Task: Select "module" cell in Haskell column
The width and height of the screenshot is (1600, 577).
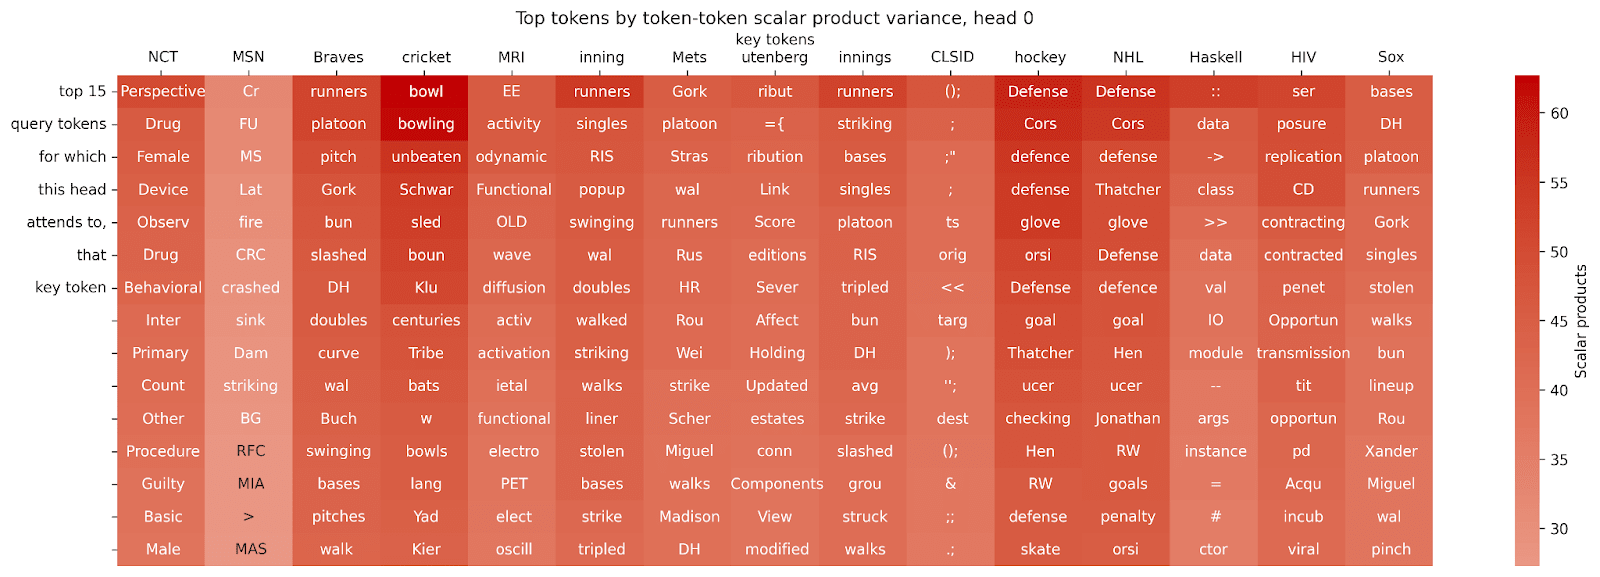Action: [x=1215, y=353]
